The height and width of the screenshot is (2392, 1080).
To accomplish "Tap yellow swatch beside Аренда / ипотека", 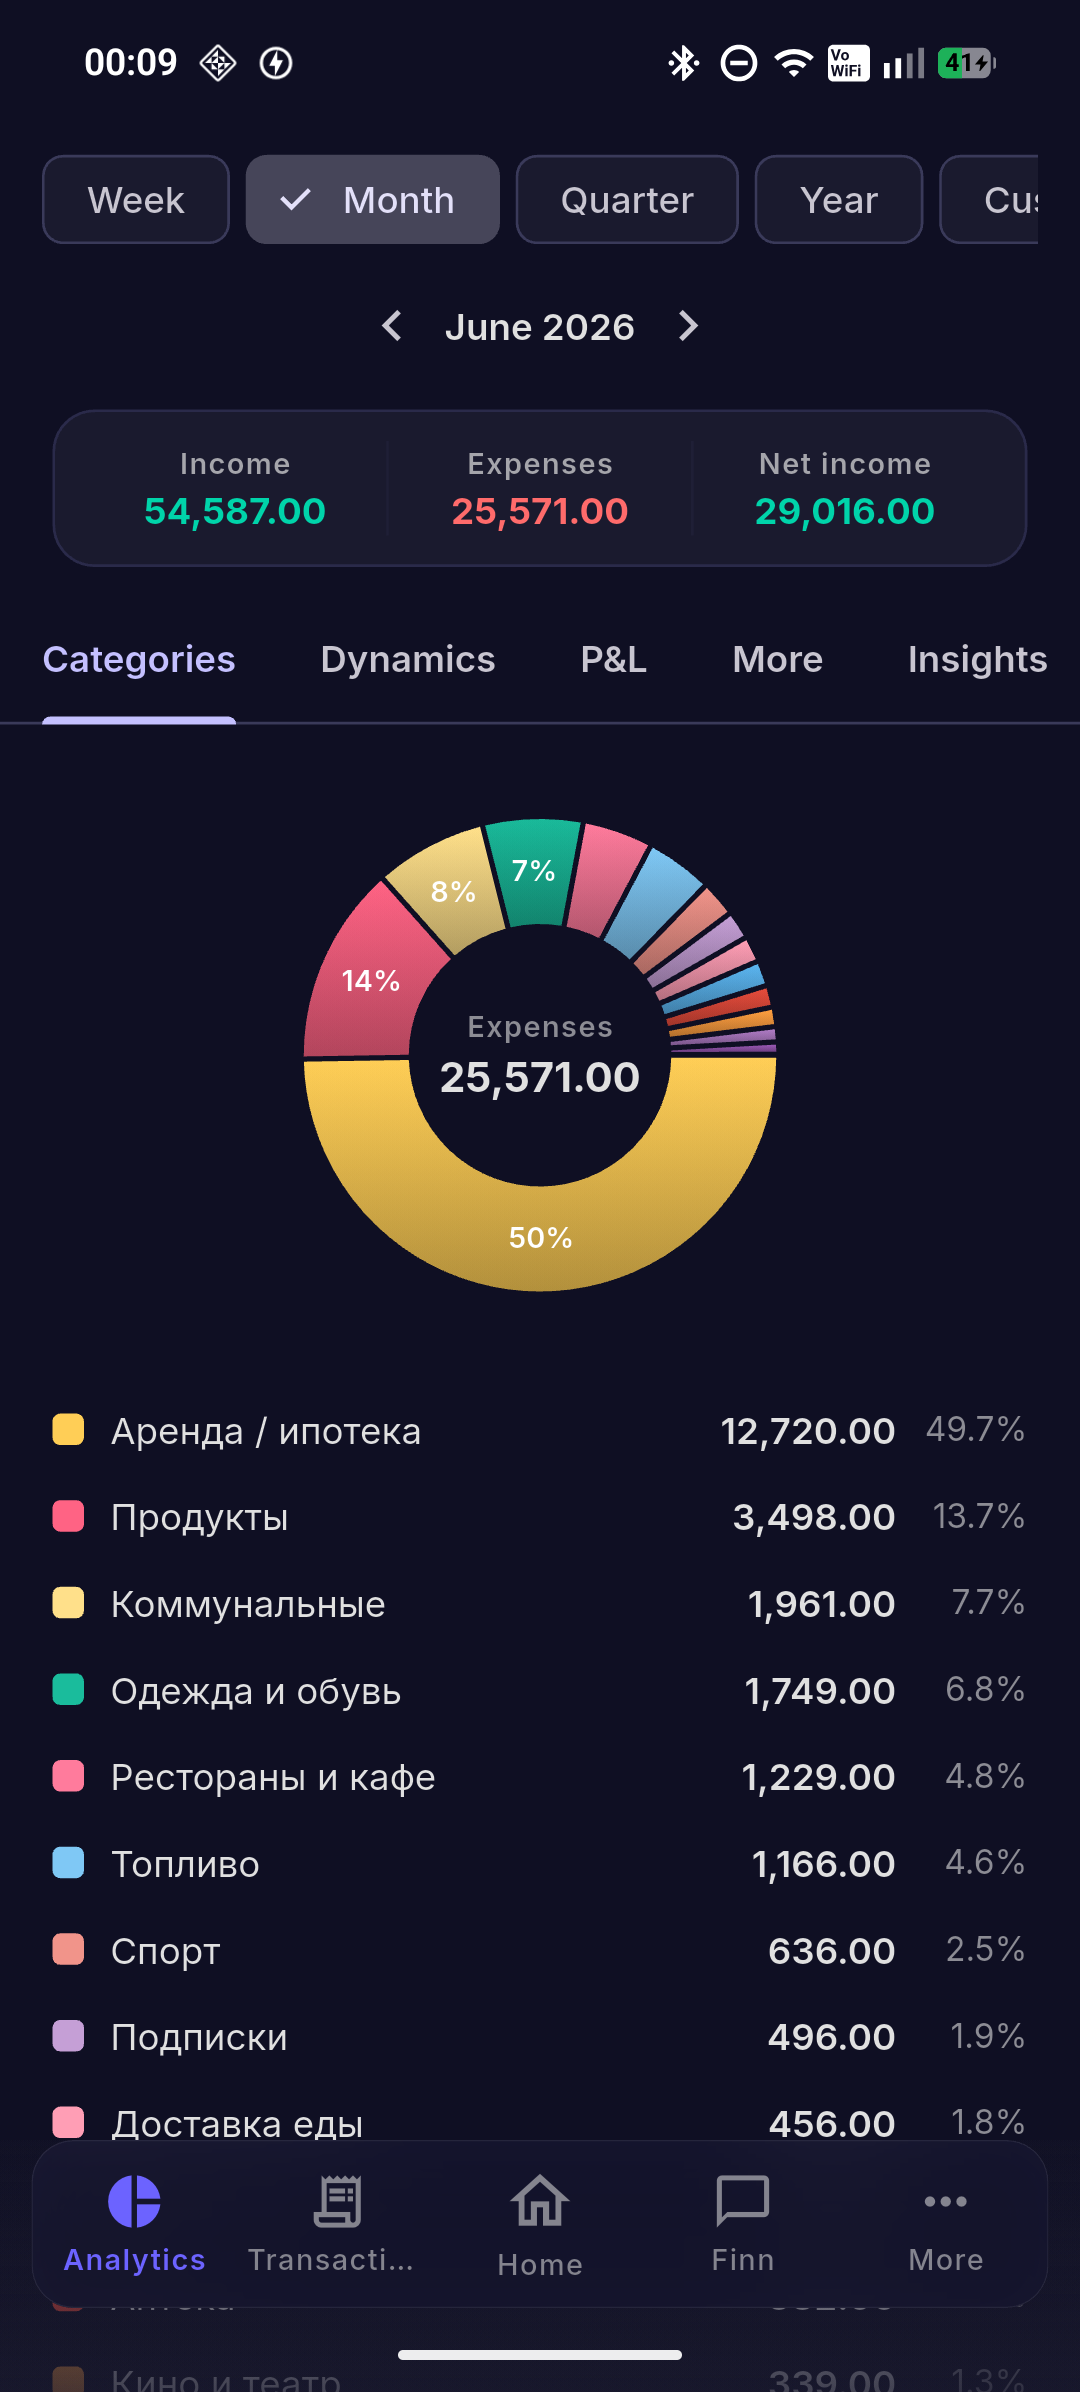I will tap(68, 1430).
